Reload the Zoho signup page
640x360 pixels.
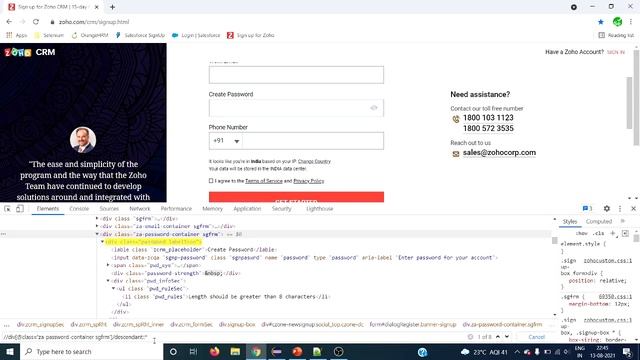click(36, 22)
